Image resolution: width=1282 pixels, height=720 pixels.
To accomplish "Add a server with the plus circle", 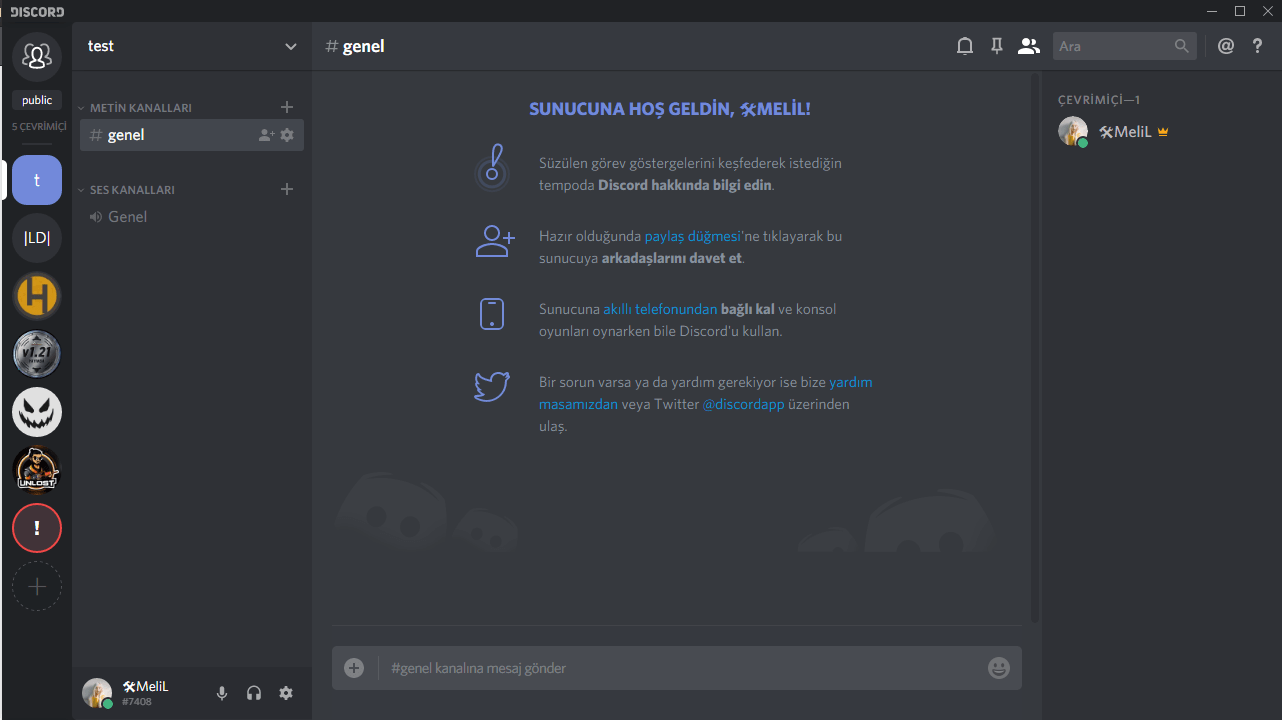I will (37, 586).
